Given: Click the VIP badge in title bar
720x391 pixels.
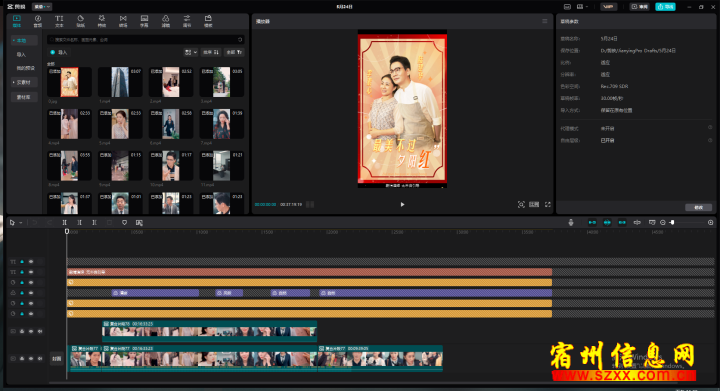Looking at the screenshot, I should point(608,7).
